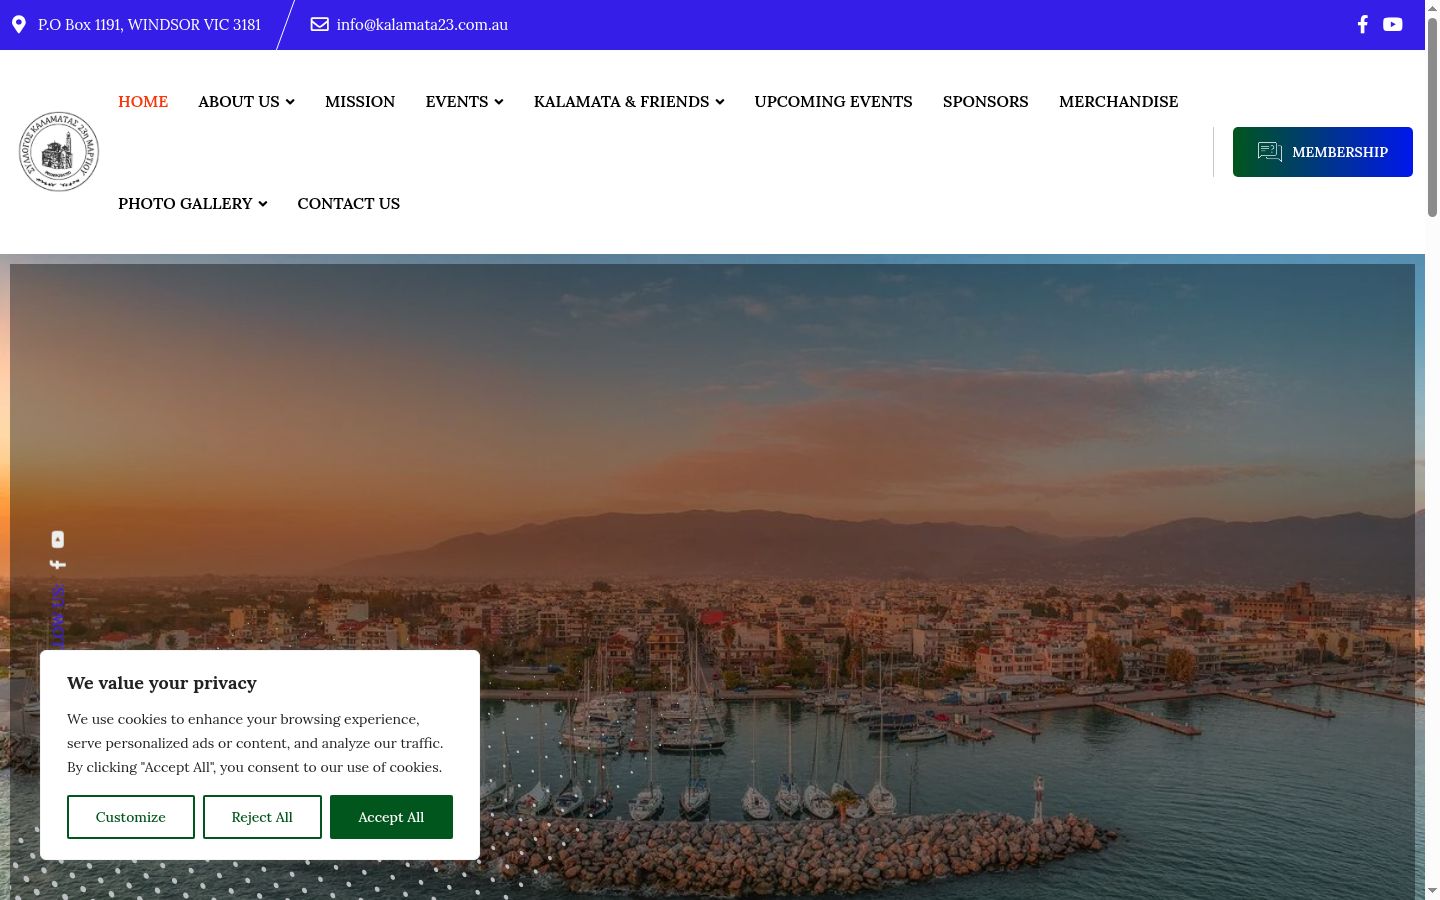Open the Merchandise menu item
The height and width of the screenshot is (900, 1440).
tap(1118, 101)
